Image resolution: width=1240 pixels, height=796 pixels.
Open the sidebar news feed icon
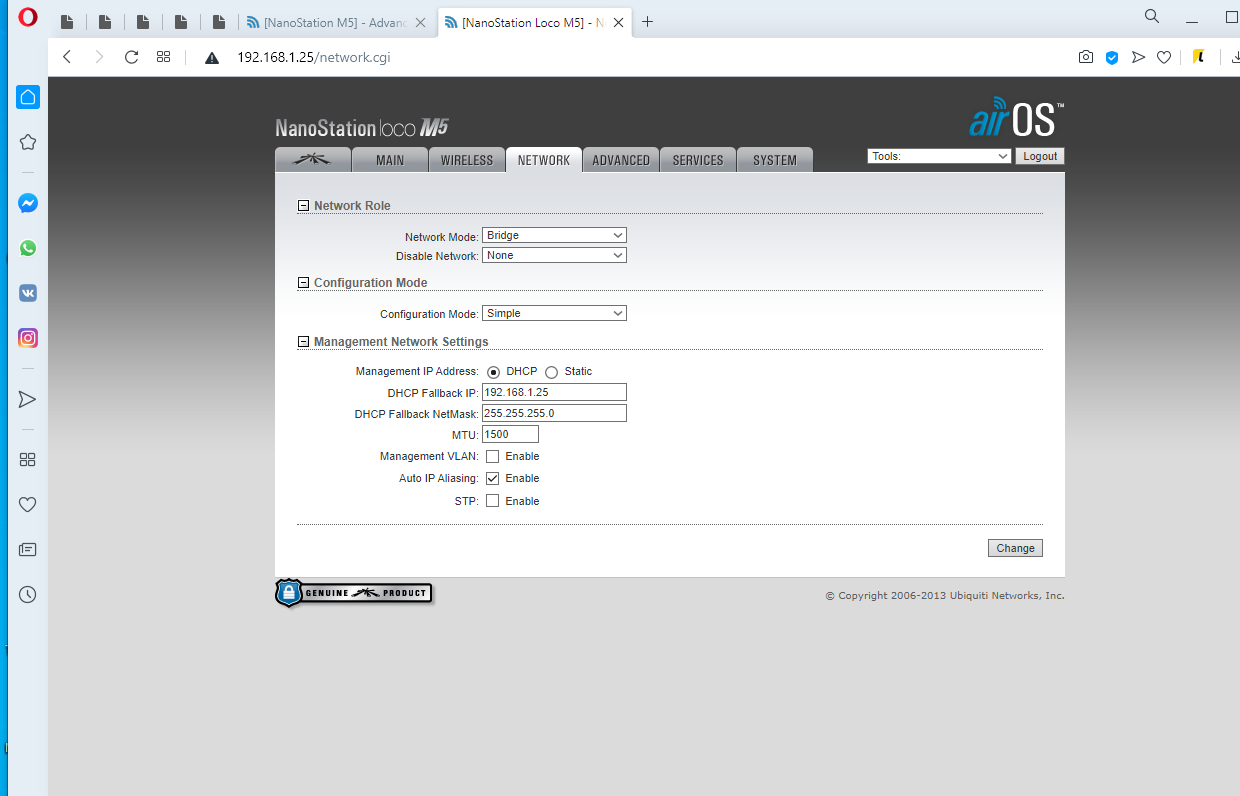point(28,550)
